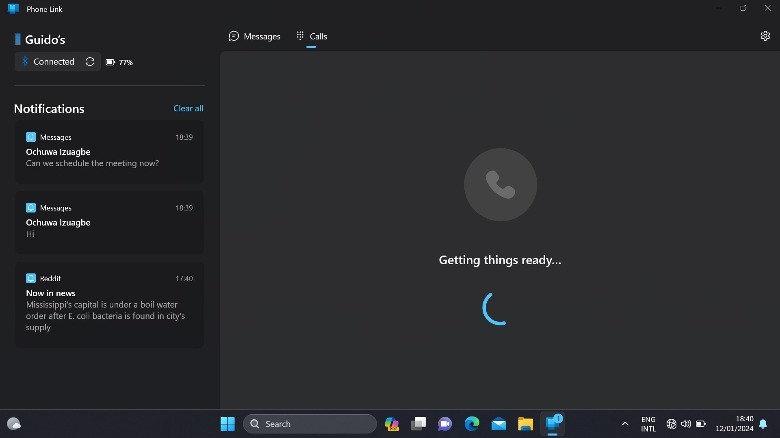Screen dimensions: 780x438
Task: Open the Reddit 'Now in news' notification
Action: tap(109, 305)
